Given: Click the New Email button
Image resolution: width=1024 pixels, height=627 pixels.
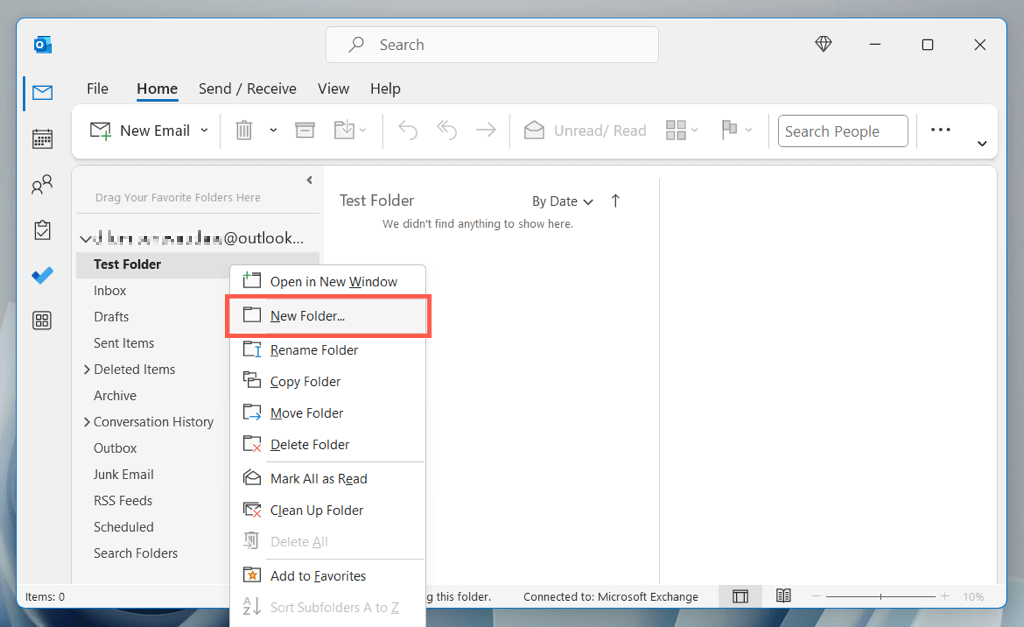Looking at the screenshot, I should point(142,131).
